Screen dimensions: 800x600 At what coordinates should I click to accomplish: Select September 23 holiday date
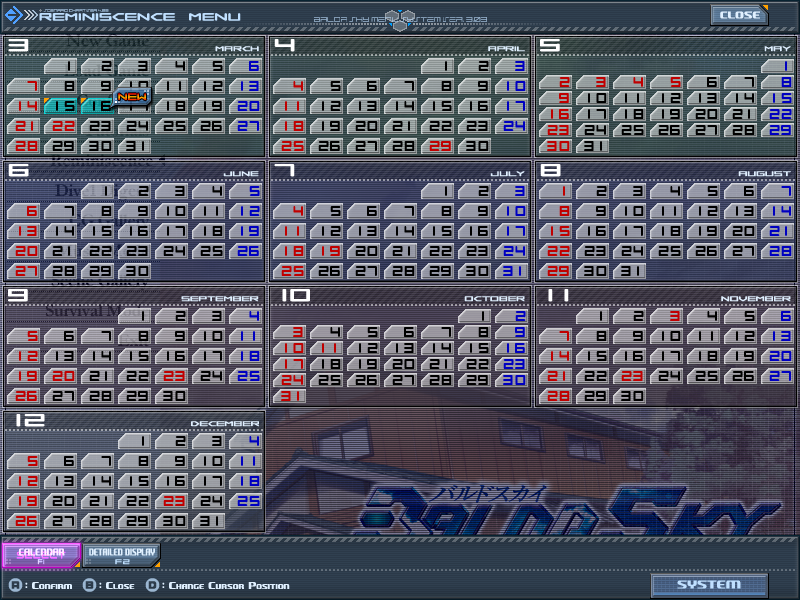pyautogui.click(x=172, y=376)
